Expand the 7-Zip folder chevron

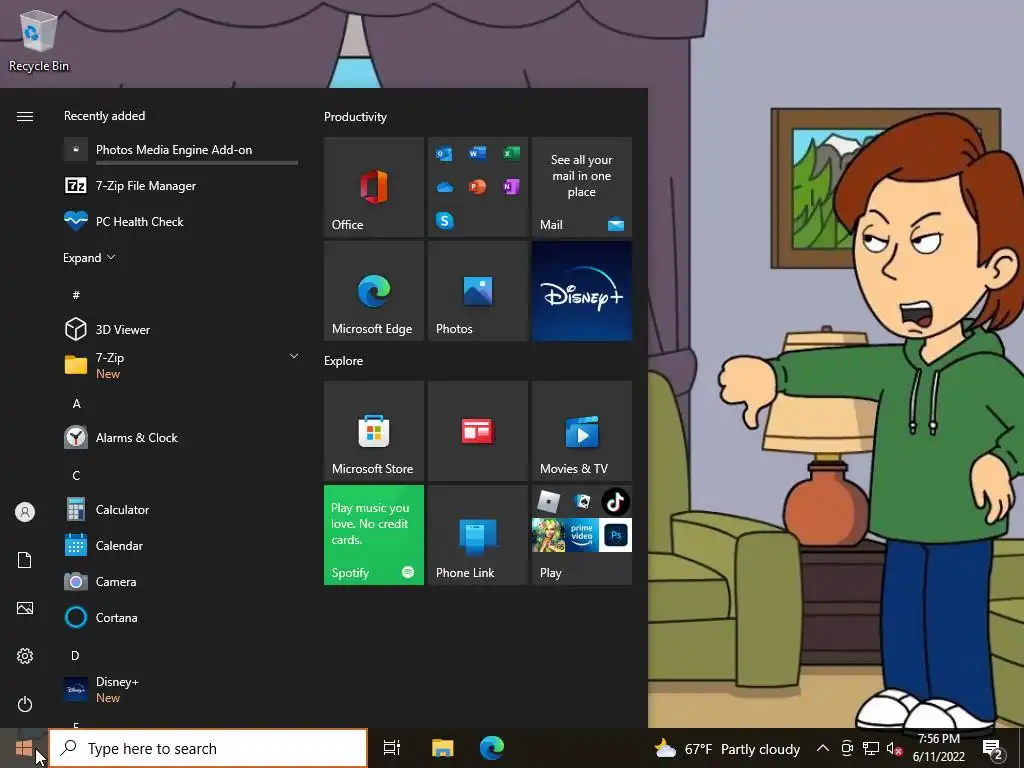coord(294,357)
